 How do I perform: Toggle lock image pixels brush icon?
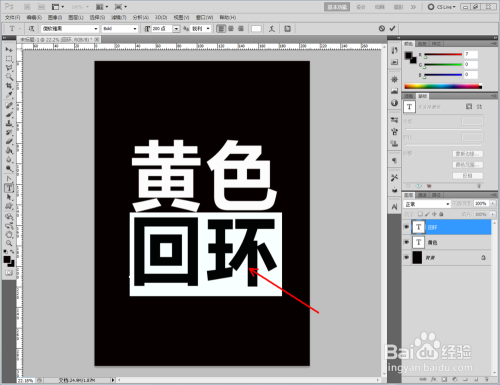[427, 214]
